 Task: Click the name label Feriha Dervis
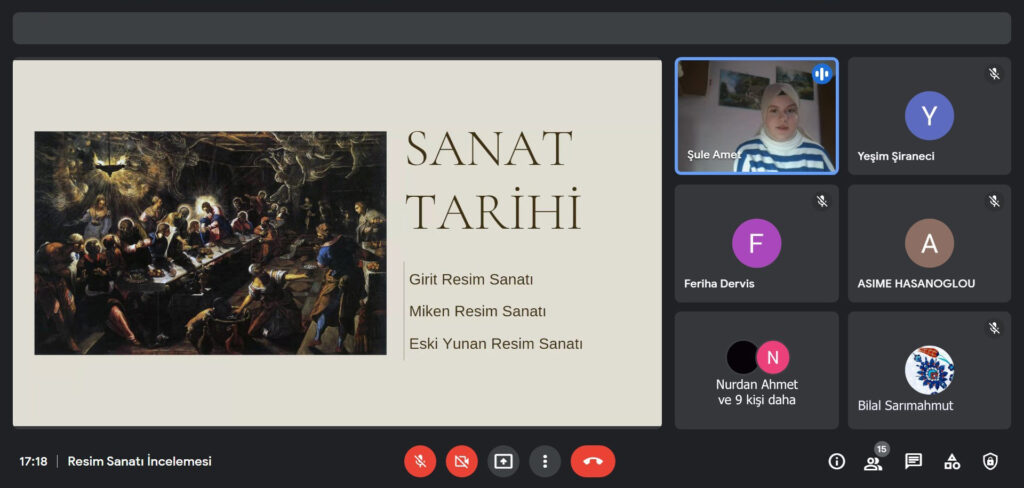719,284
